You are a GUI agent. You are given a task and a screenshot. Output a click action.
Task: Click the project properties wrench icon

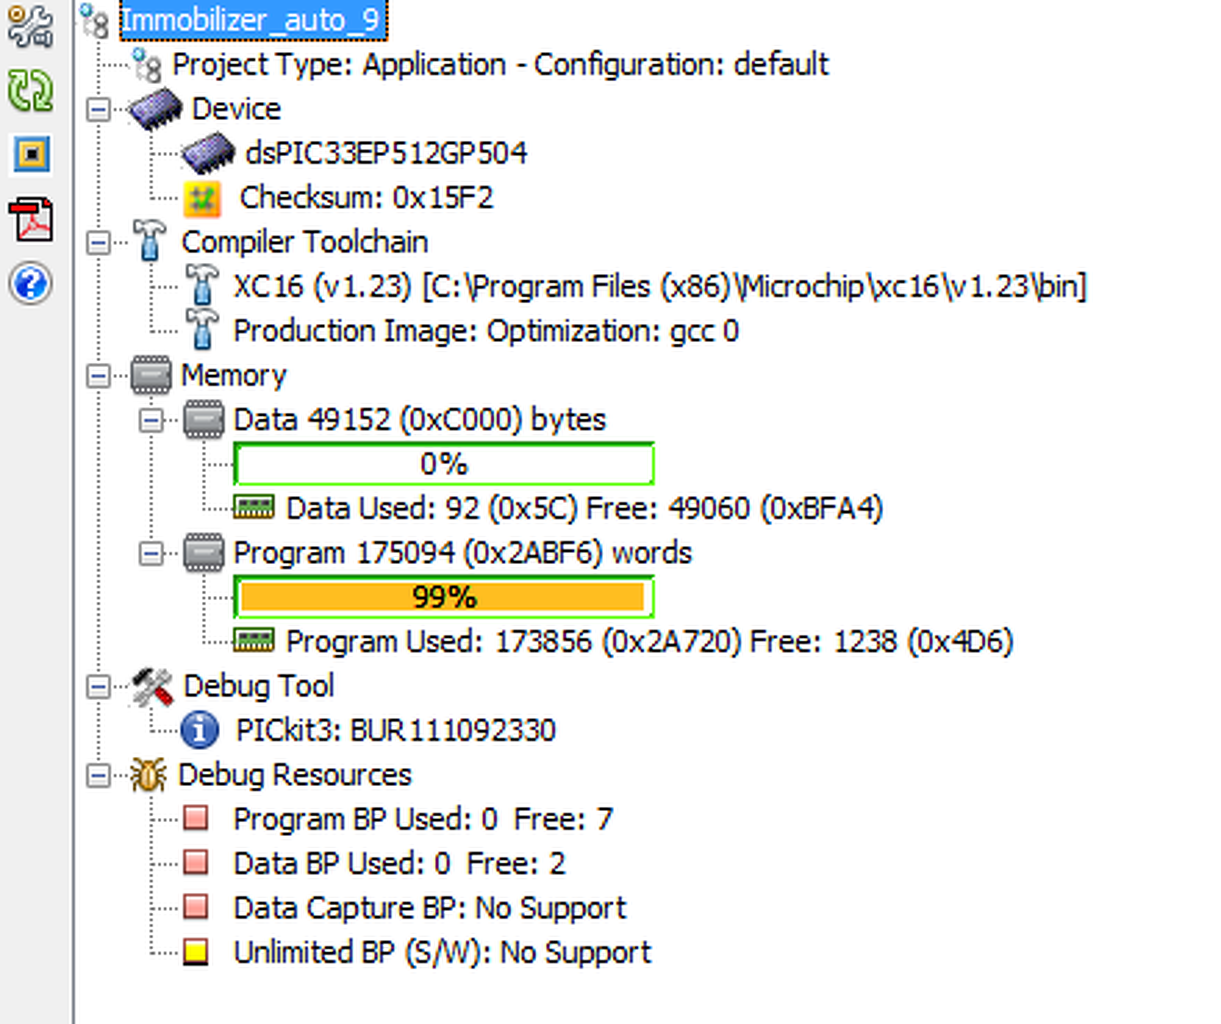point(30,27)
